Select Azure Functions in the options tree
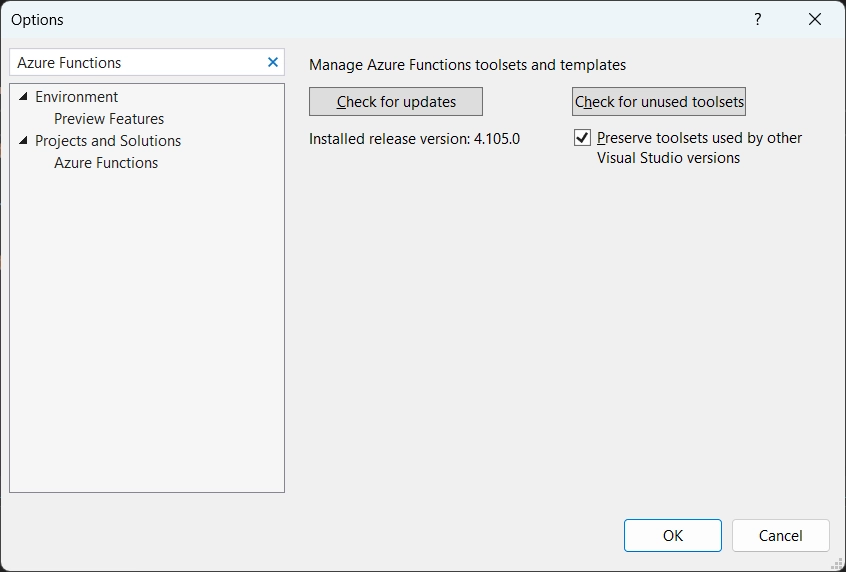 point(106,163)
